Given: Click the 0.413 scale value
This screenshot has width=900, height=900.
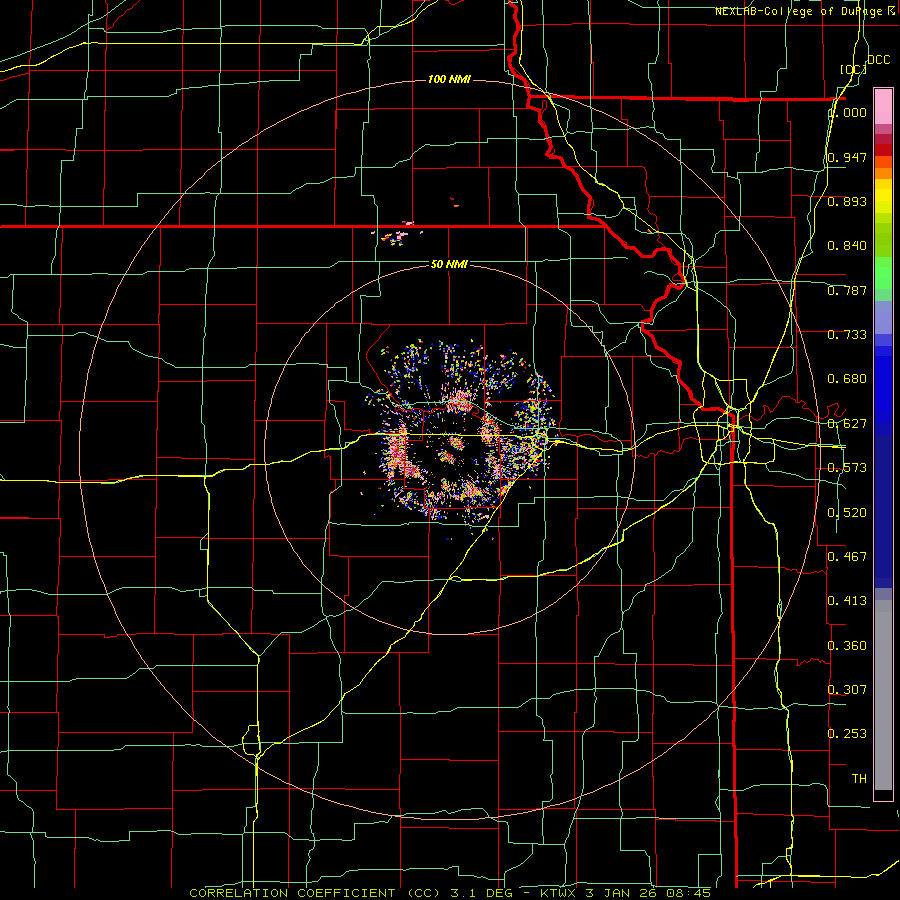Looking at the screenshot, I should tap(847, 601).
